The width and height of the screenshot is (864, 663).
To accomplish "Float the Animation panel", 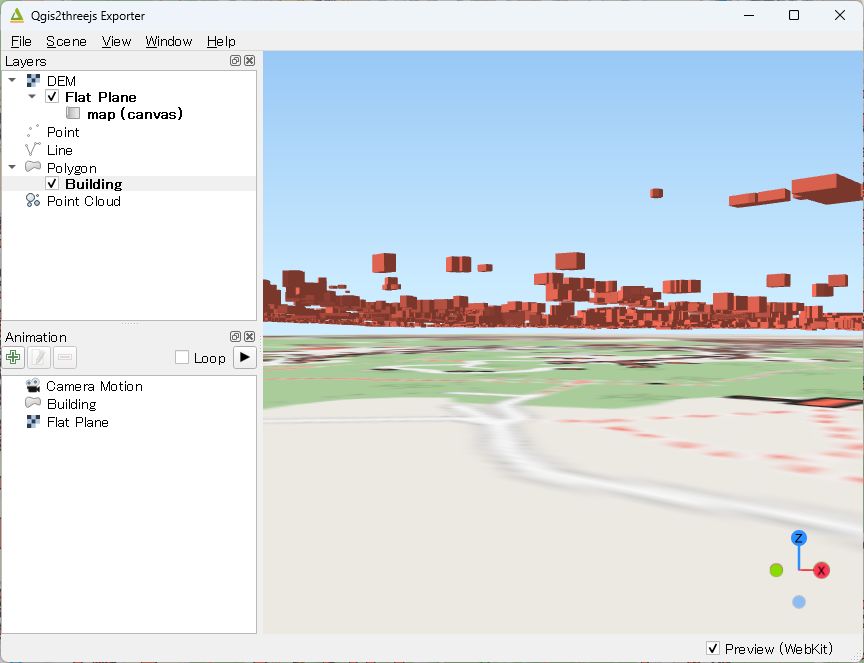I will pos(235,336).
